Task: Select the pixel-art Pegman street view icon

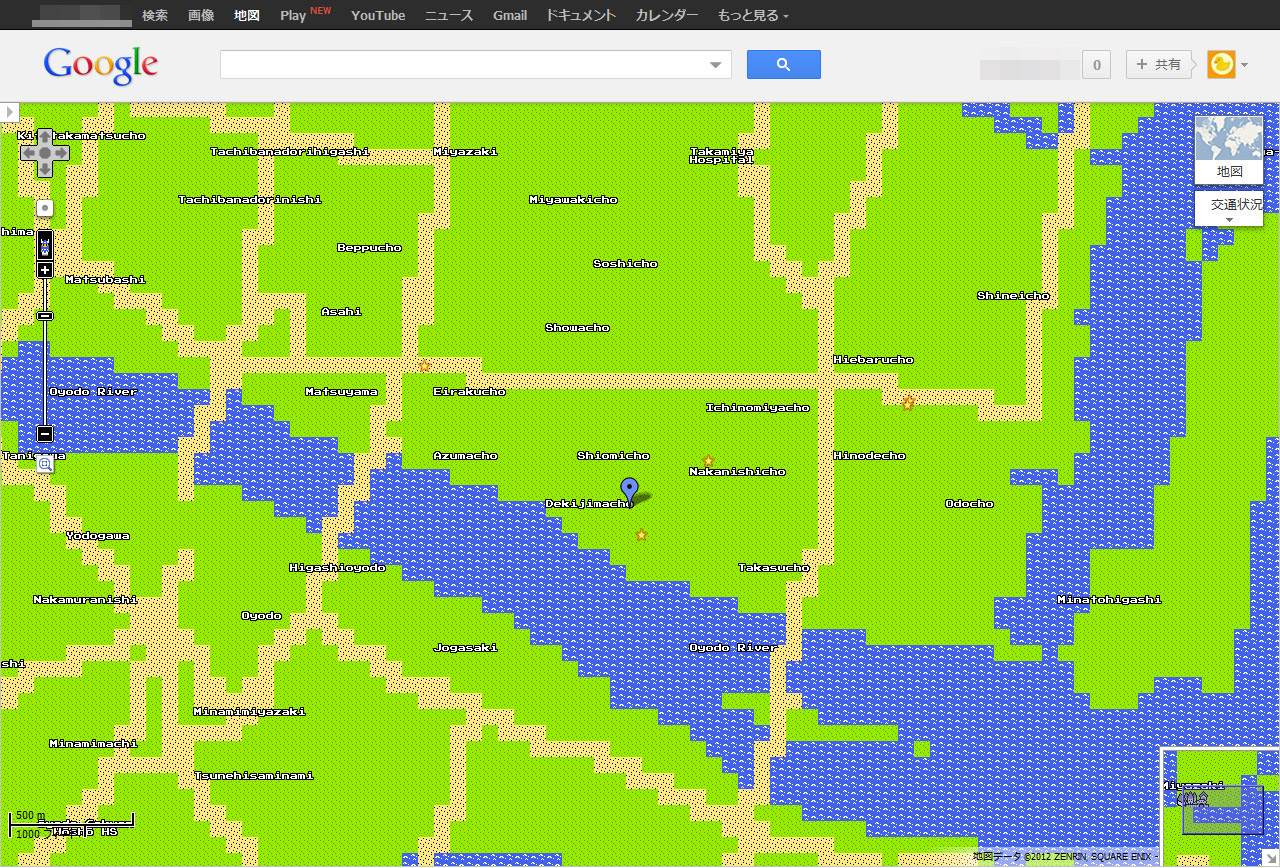Action: coord(45,245)
